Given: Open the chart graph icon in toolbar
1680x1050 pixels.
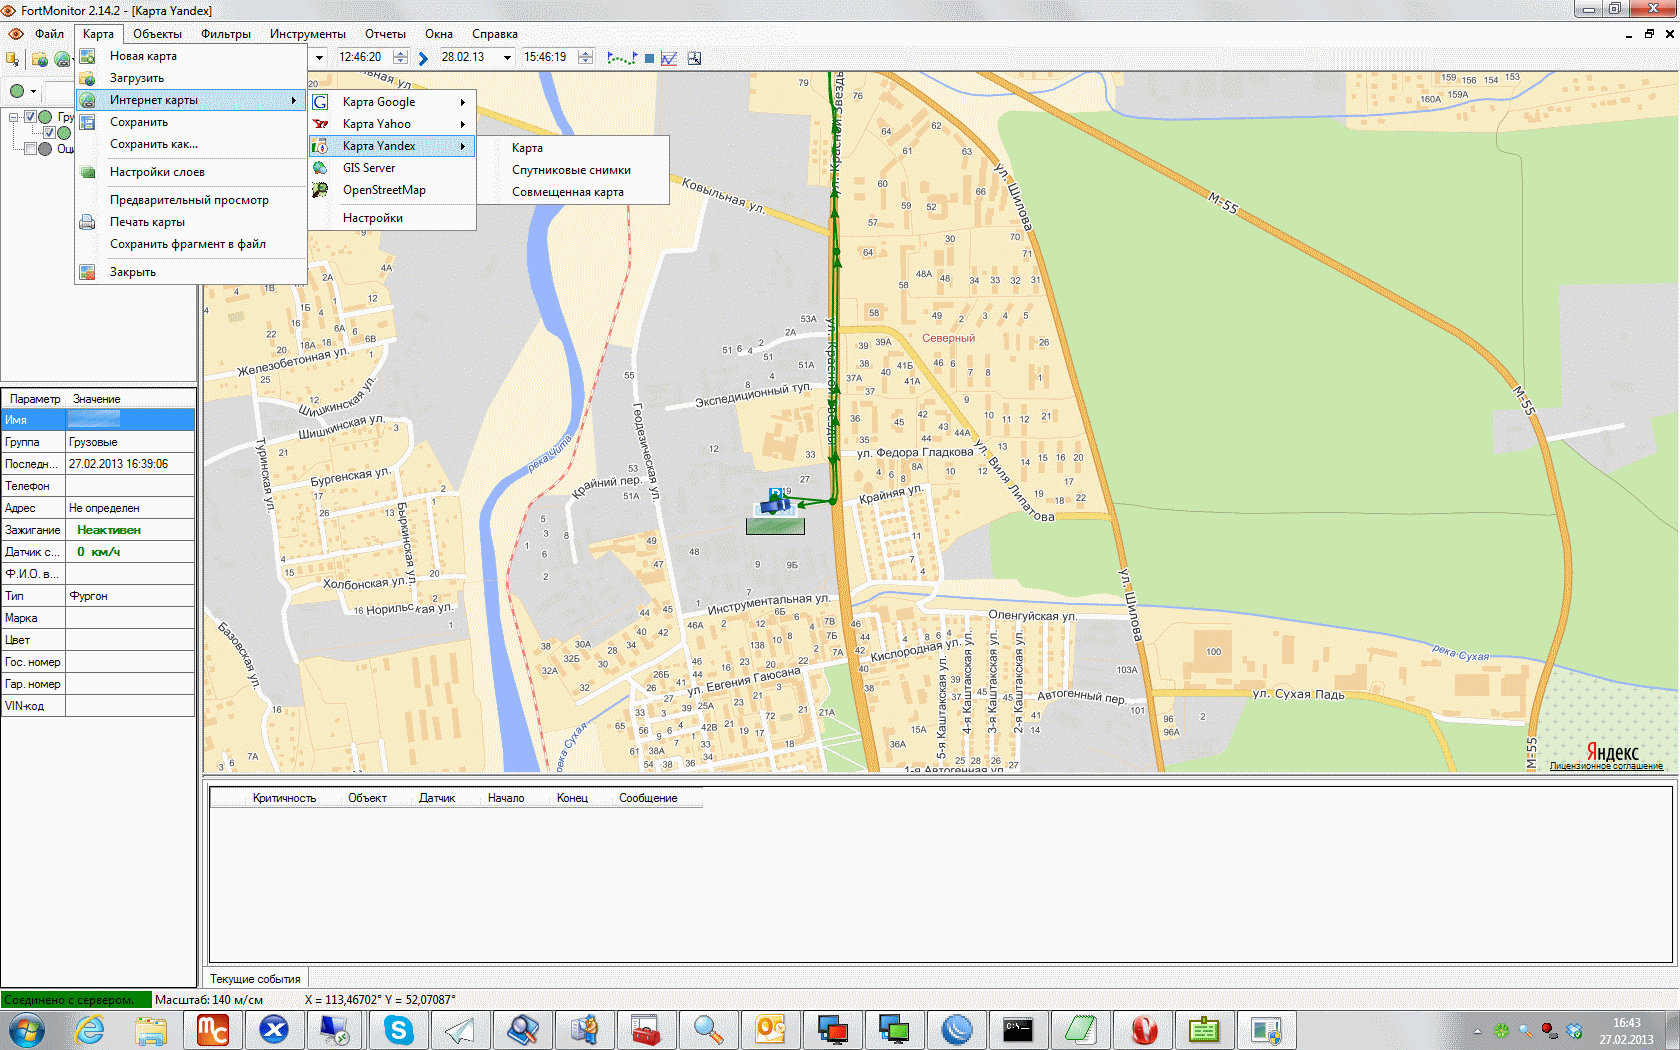Looking at the screenshot, I should click(669, 58).
